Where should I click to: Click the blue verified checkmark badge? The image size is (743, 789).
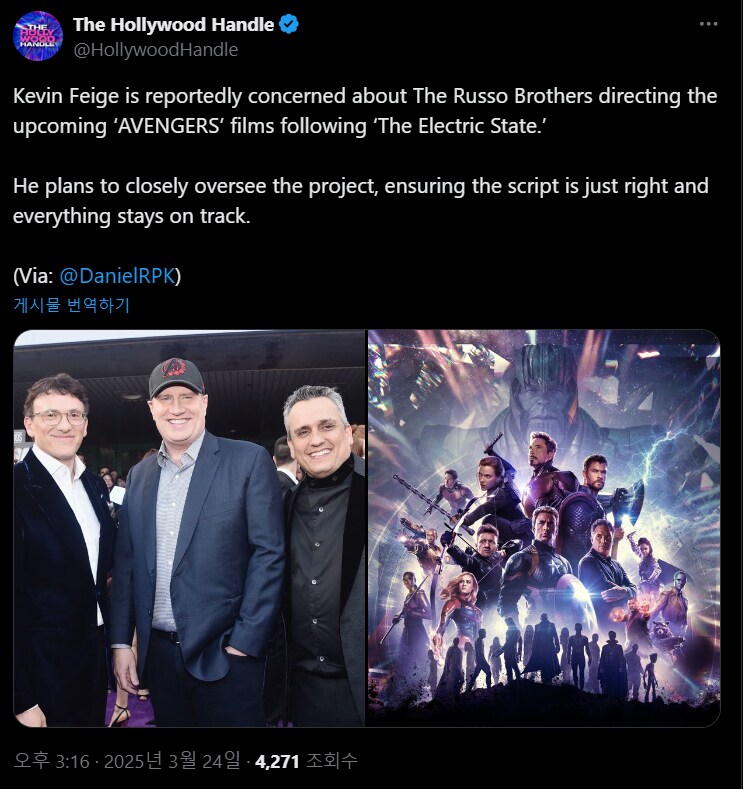tap(289, 24)
